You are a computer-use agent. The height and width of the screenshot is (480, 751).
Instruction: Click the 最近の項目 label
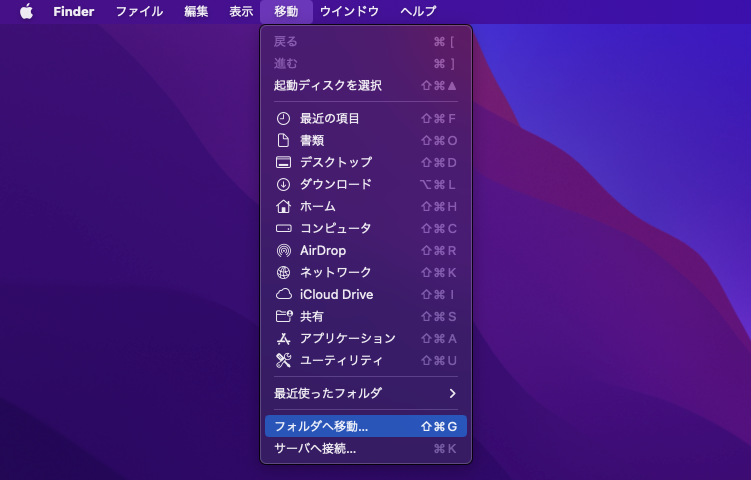tap(330, 118)
